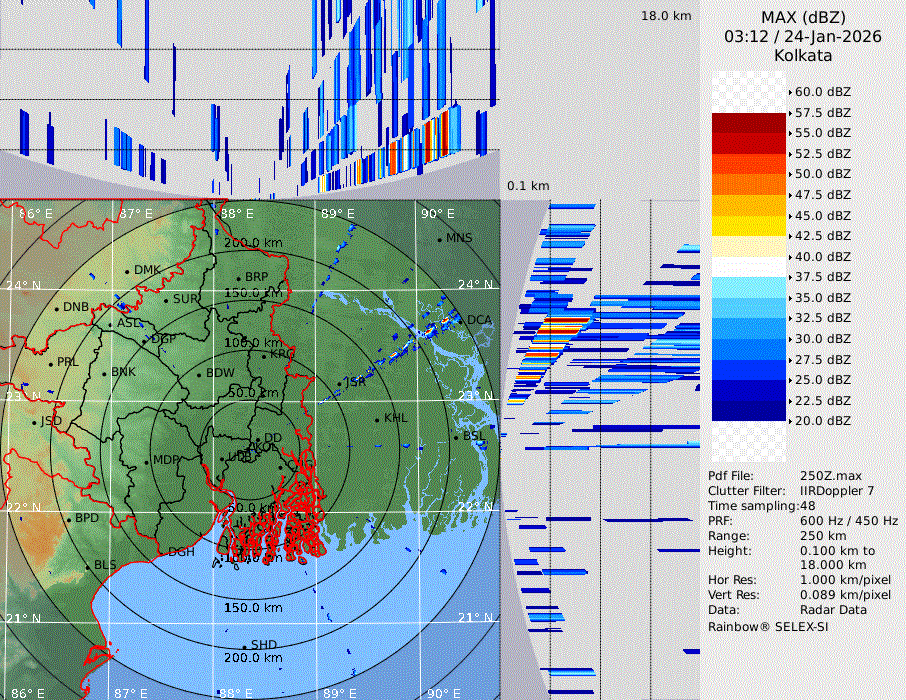Click the 03:12 / 24-Jan-2026 timestamp
Viewport: 906px width, 700px height.
(803, 36)
